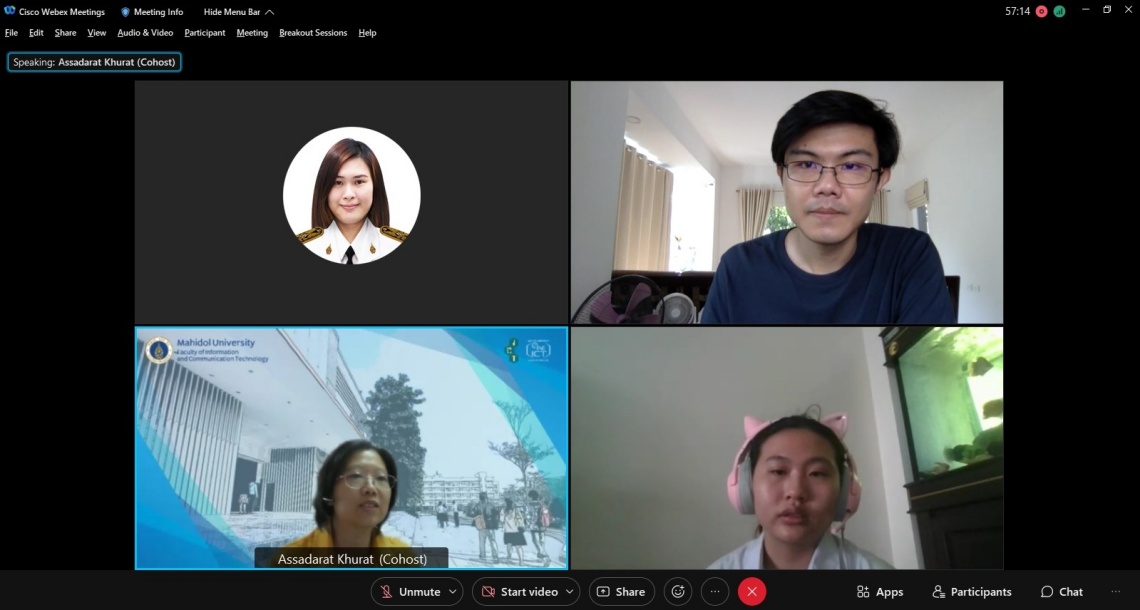Viewport: 1140px width, 610px height.
Task: Select Assadarat Khurat's video tile
Action: (351, 448)
